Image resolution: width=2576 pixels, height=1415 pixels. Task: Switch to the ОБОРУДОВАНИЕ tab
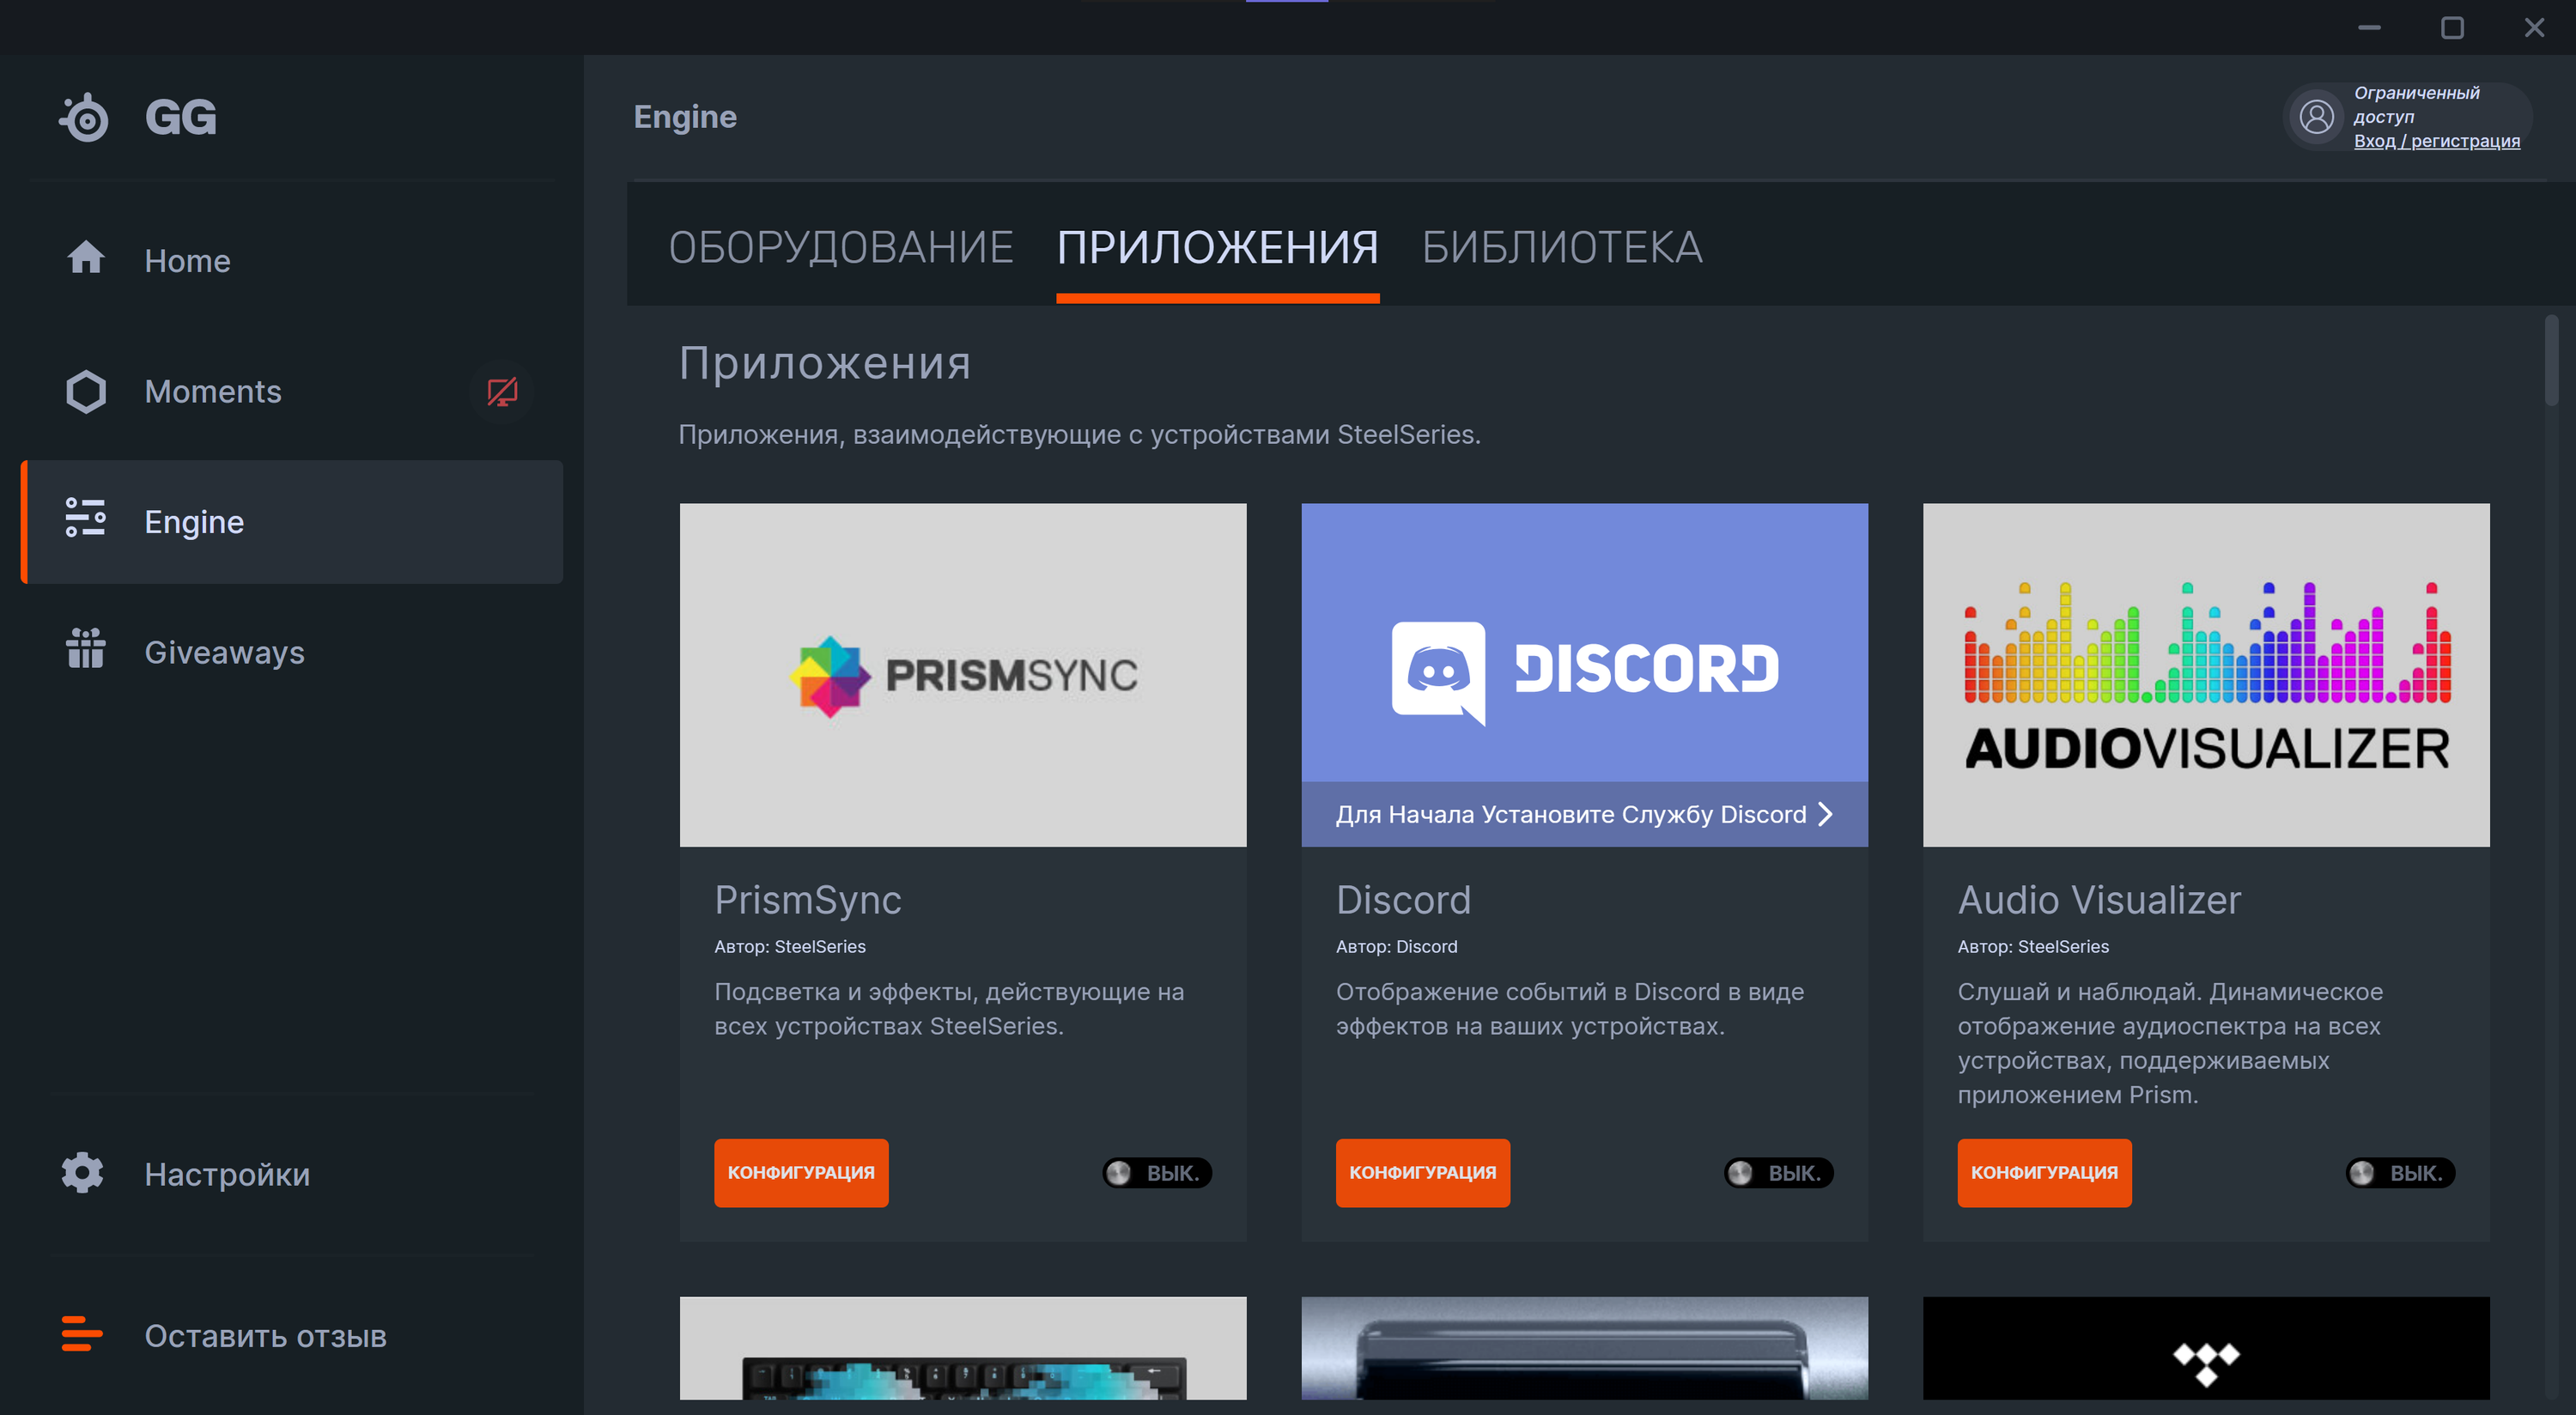click(841, 247)
